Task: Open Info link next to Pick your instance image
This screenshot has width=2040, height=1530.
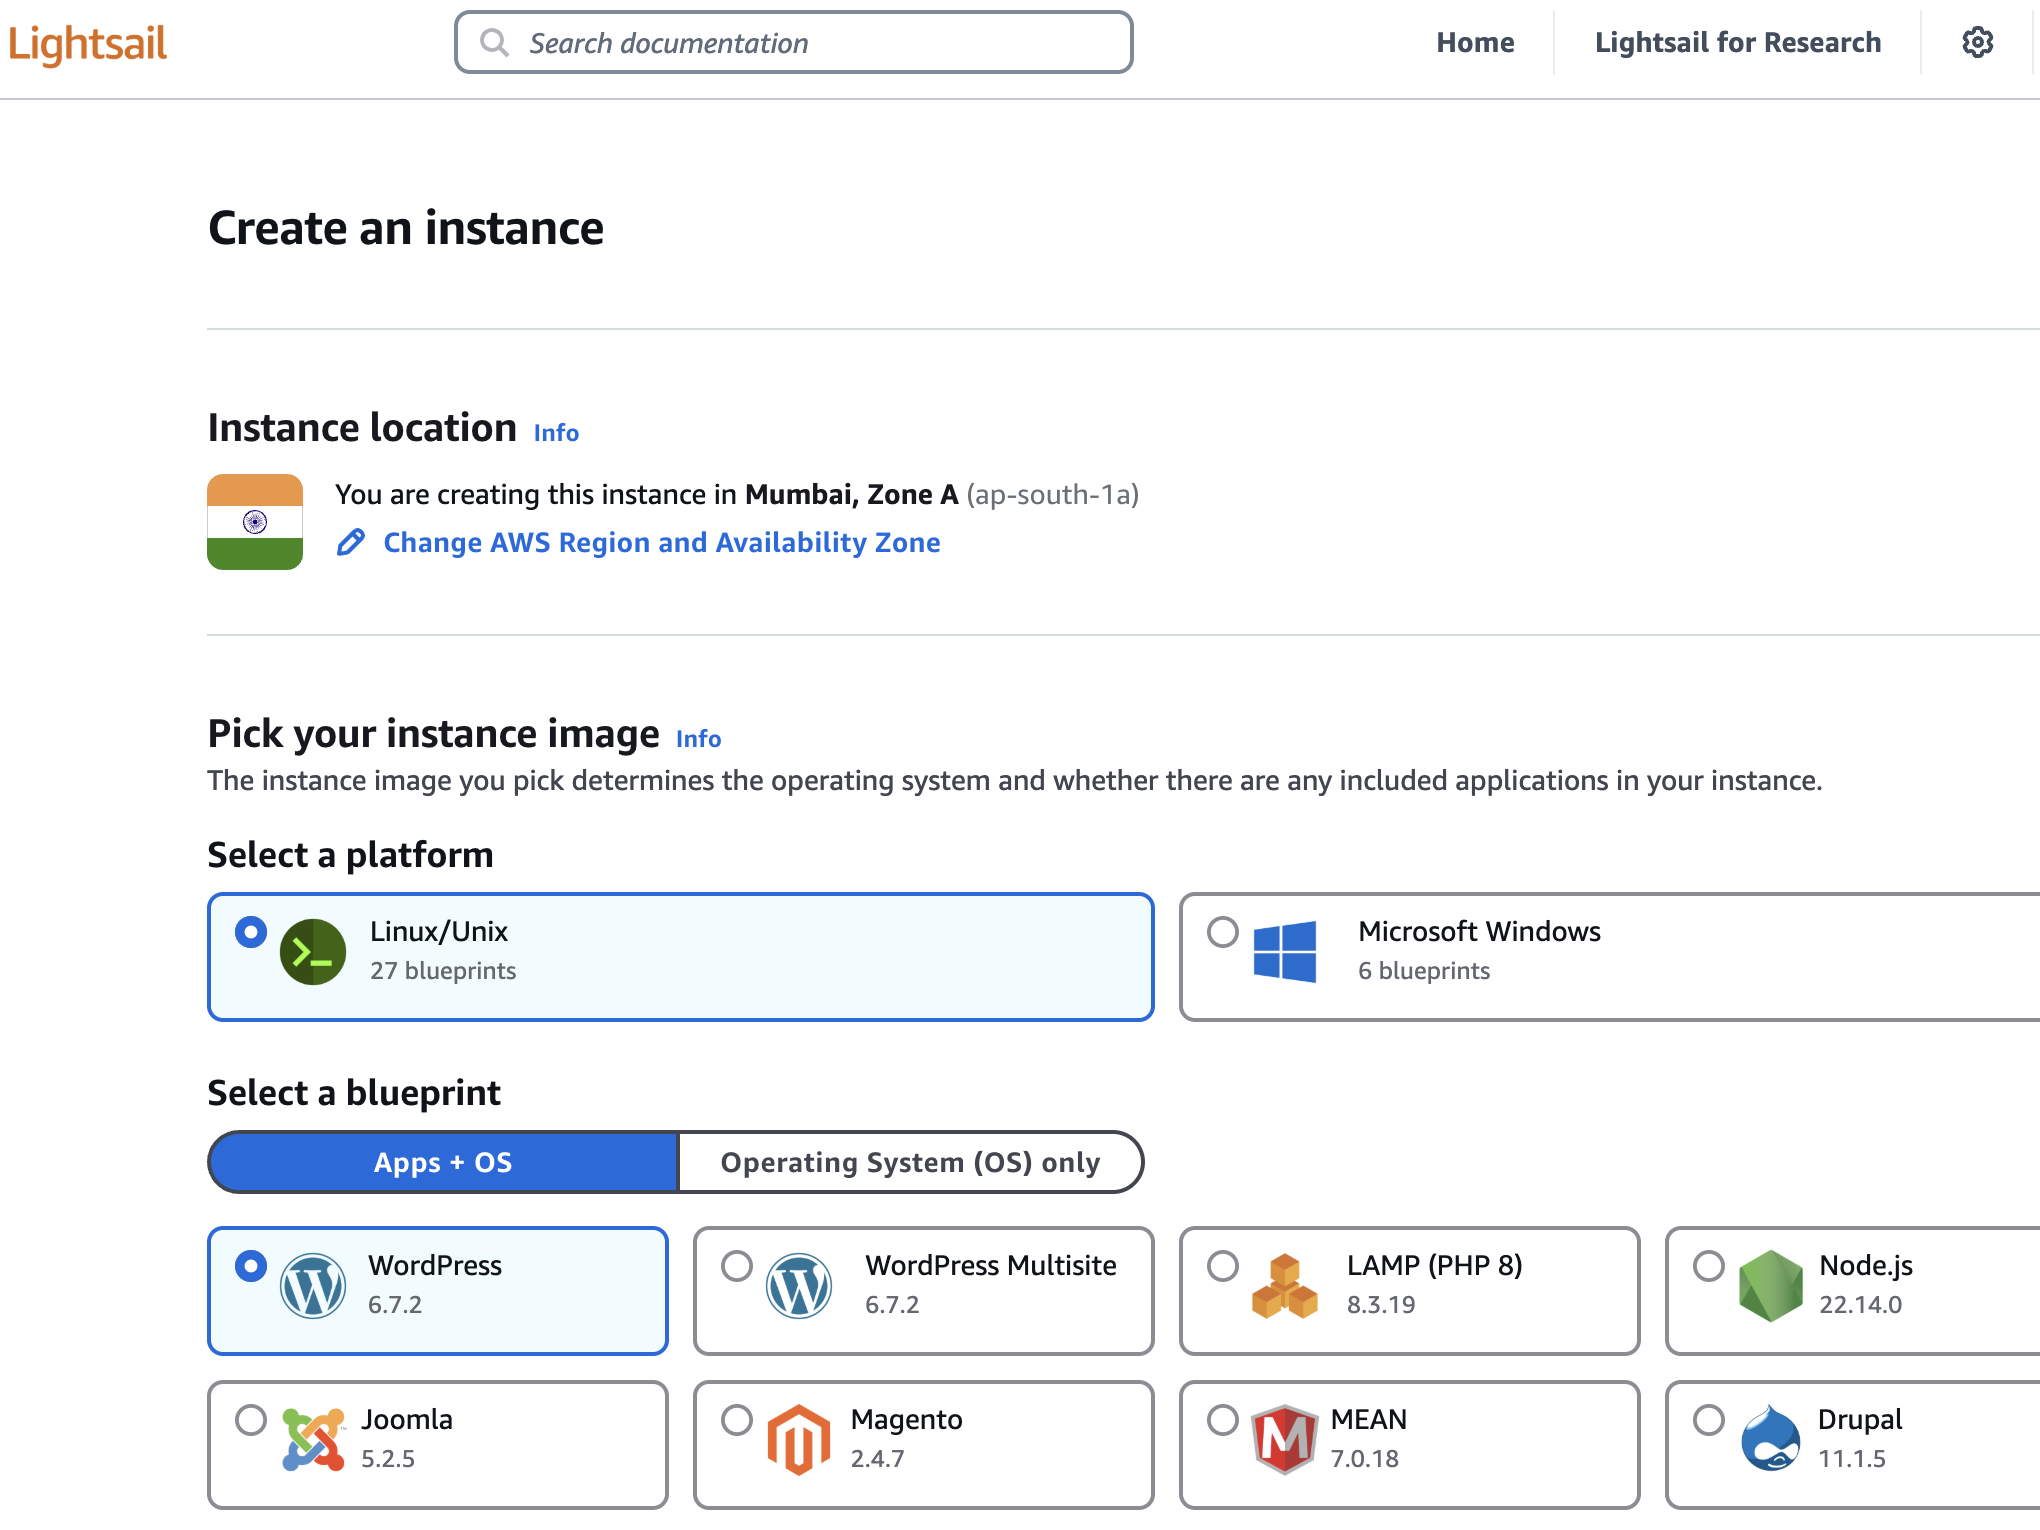Action: [x=698, y=738]
